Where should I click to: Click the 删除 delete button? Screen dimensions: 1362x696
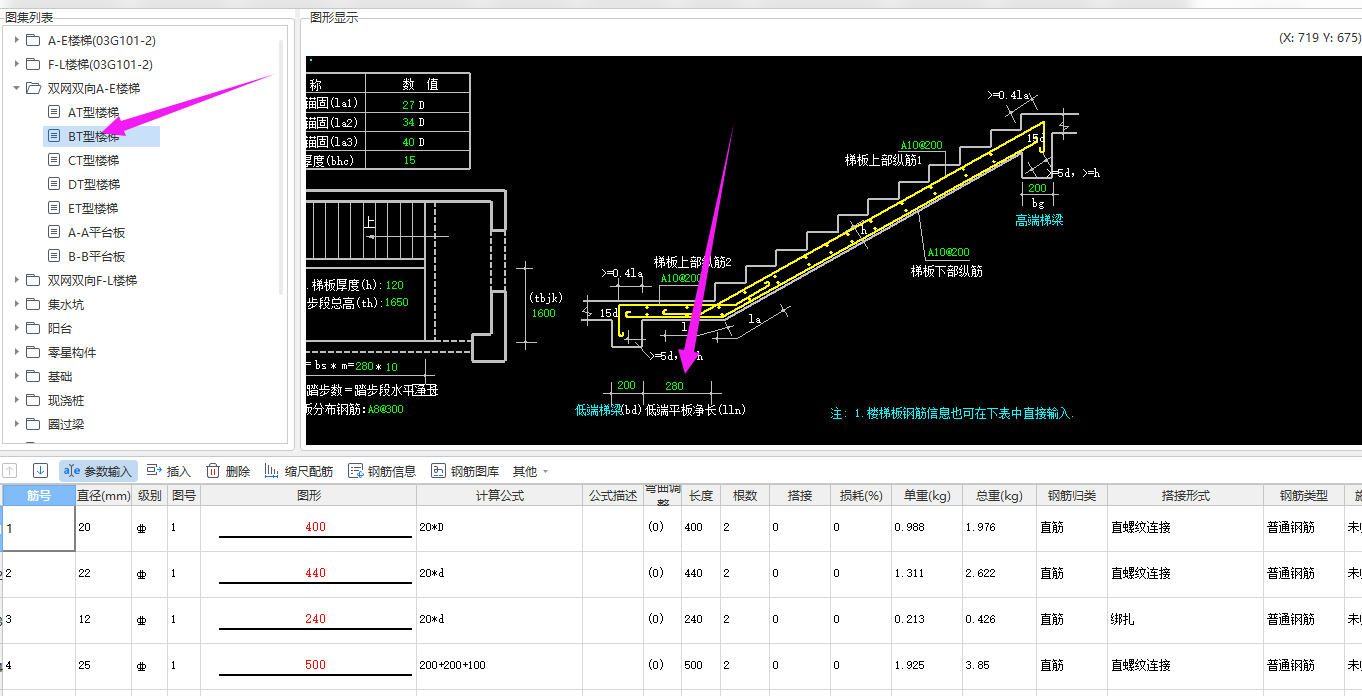point(228,471)
